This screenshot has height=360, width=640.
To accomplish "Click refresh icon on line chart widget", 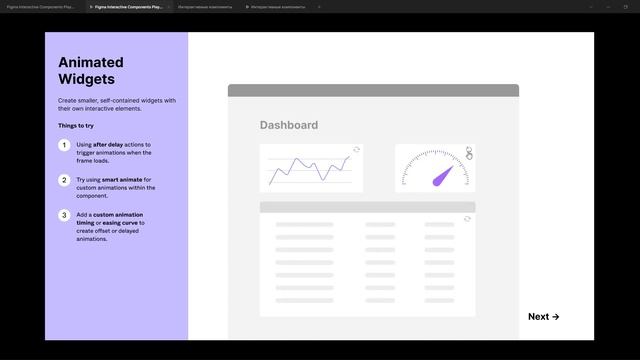I will (356, 149).
